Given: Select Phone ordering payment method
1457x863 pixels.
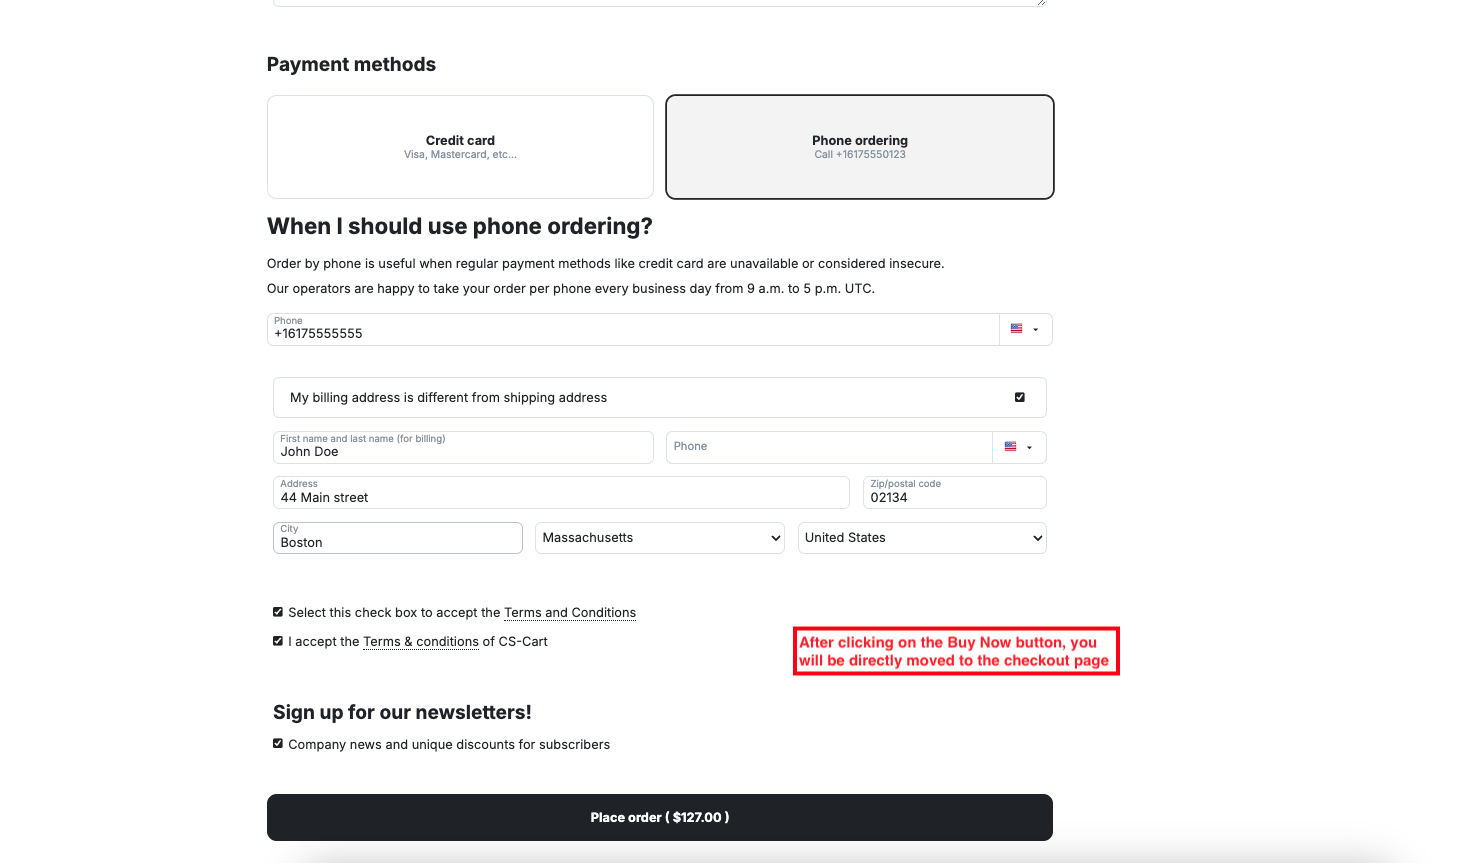Looking at the screenshot, I should (860, 147).
